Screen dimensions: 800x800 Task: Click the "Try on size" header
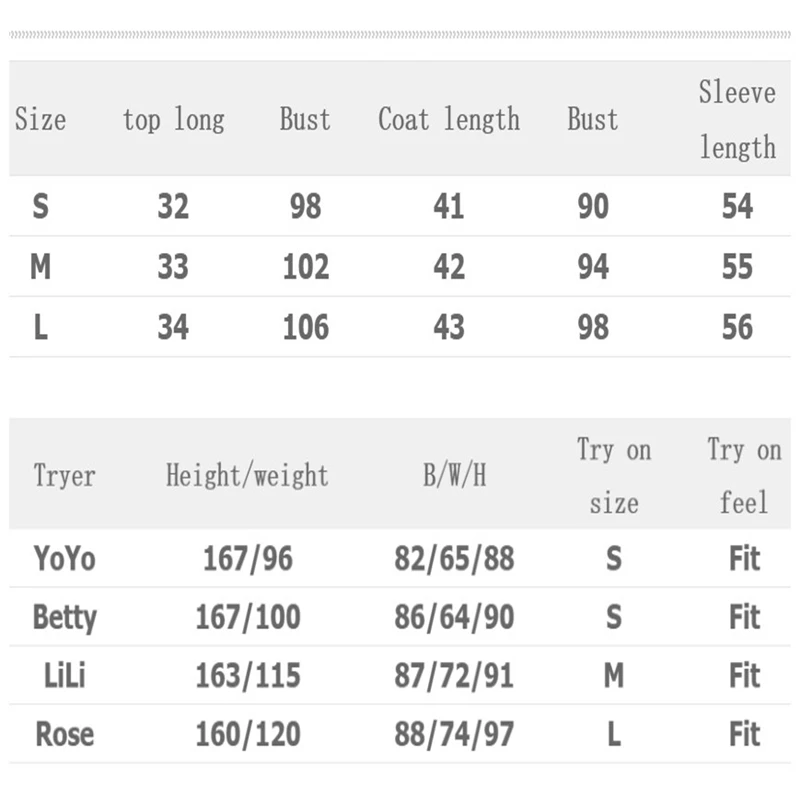(x=613, y=476)
